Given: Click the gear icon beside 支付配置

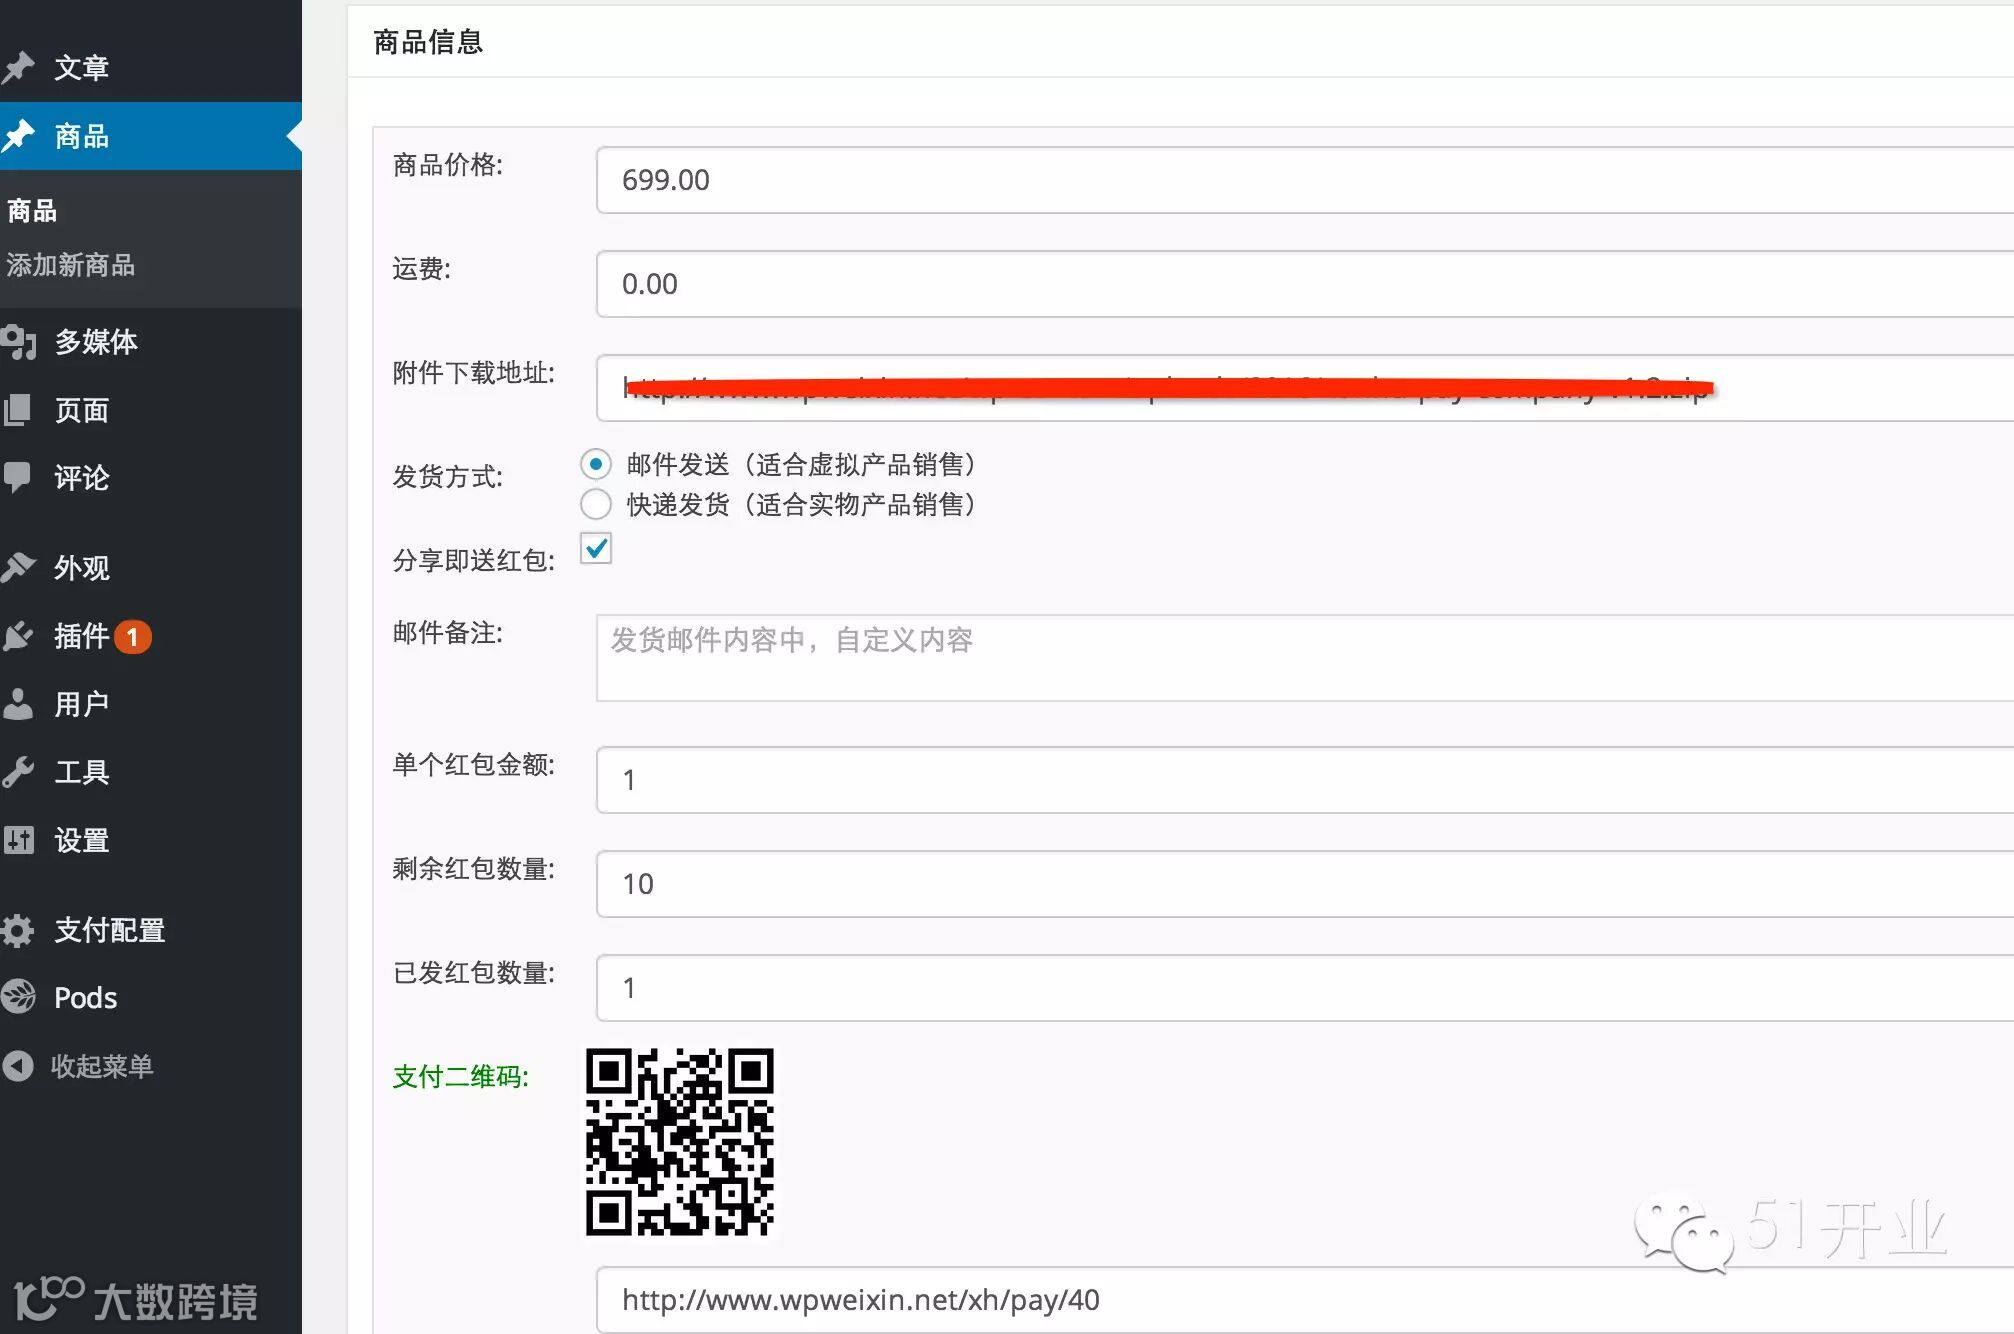Looking at the screenshot, I should [18, 930].
